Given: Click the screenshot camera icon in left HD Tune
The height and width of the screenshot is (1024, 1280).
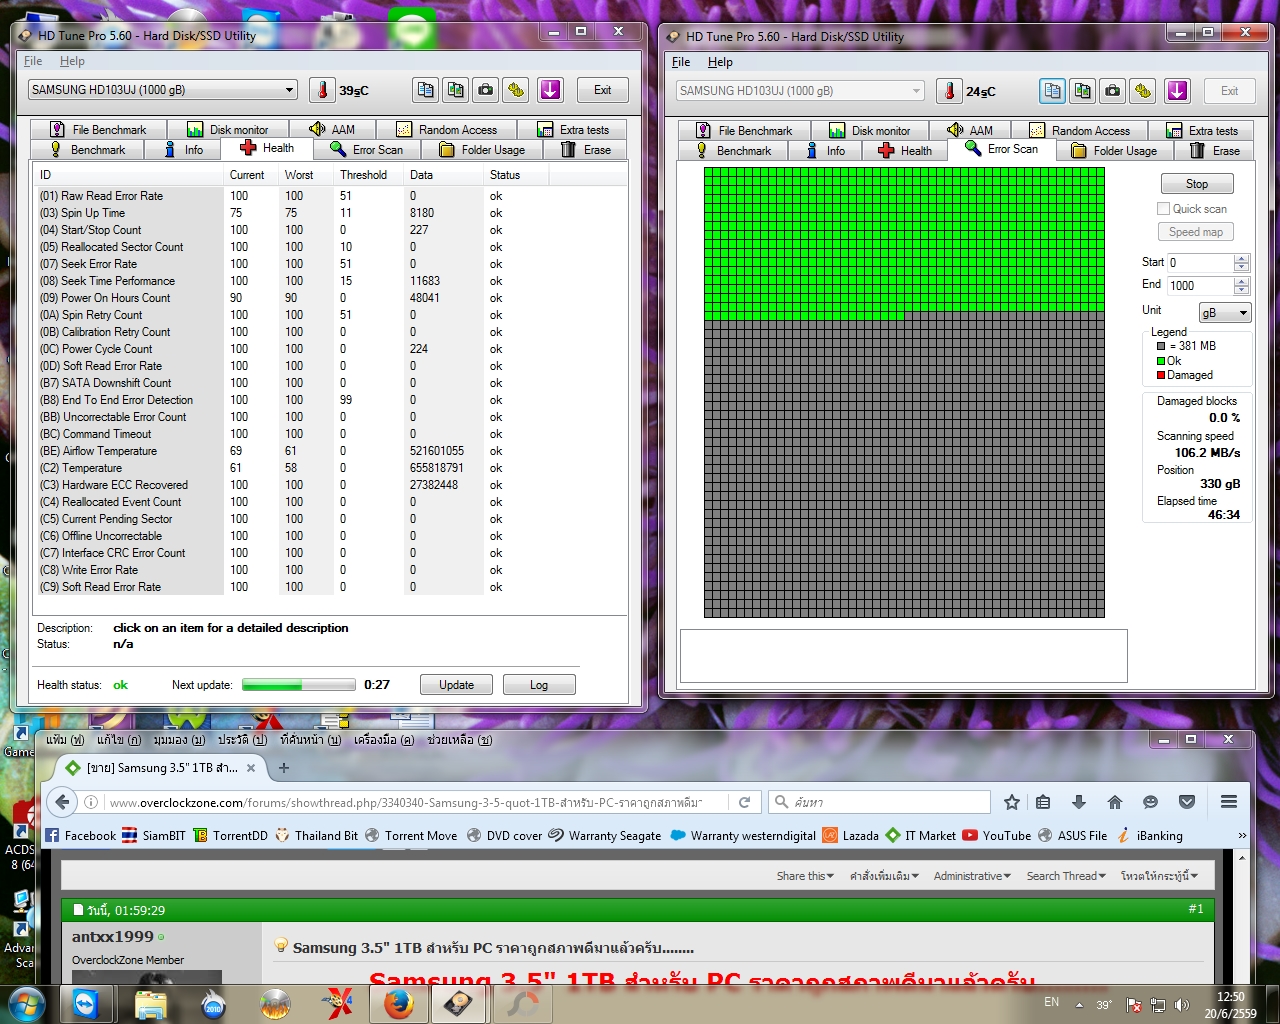Looking at the screenshot, I should pos(485,90).
